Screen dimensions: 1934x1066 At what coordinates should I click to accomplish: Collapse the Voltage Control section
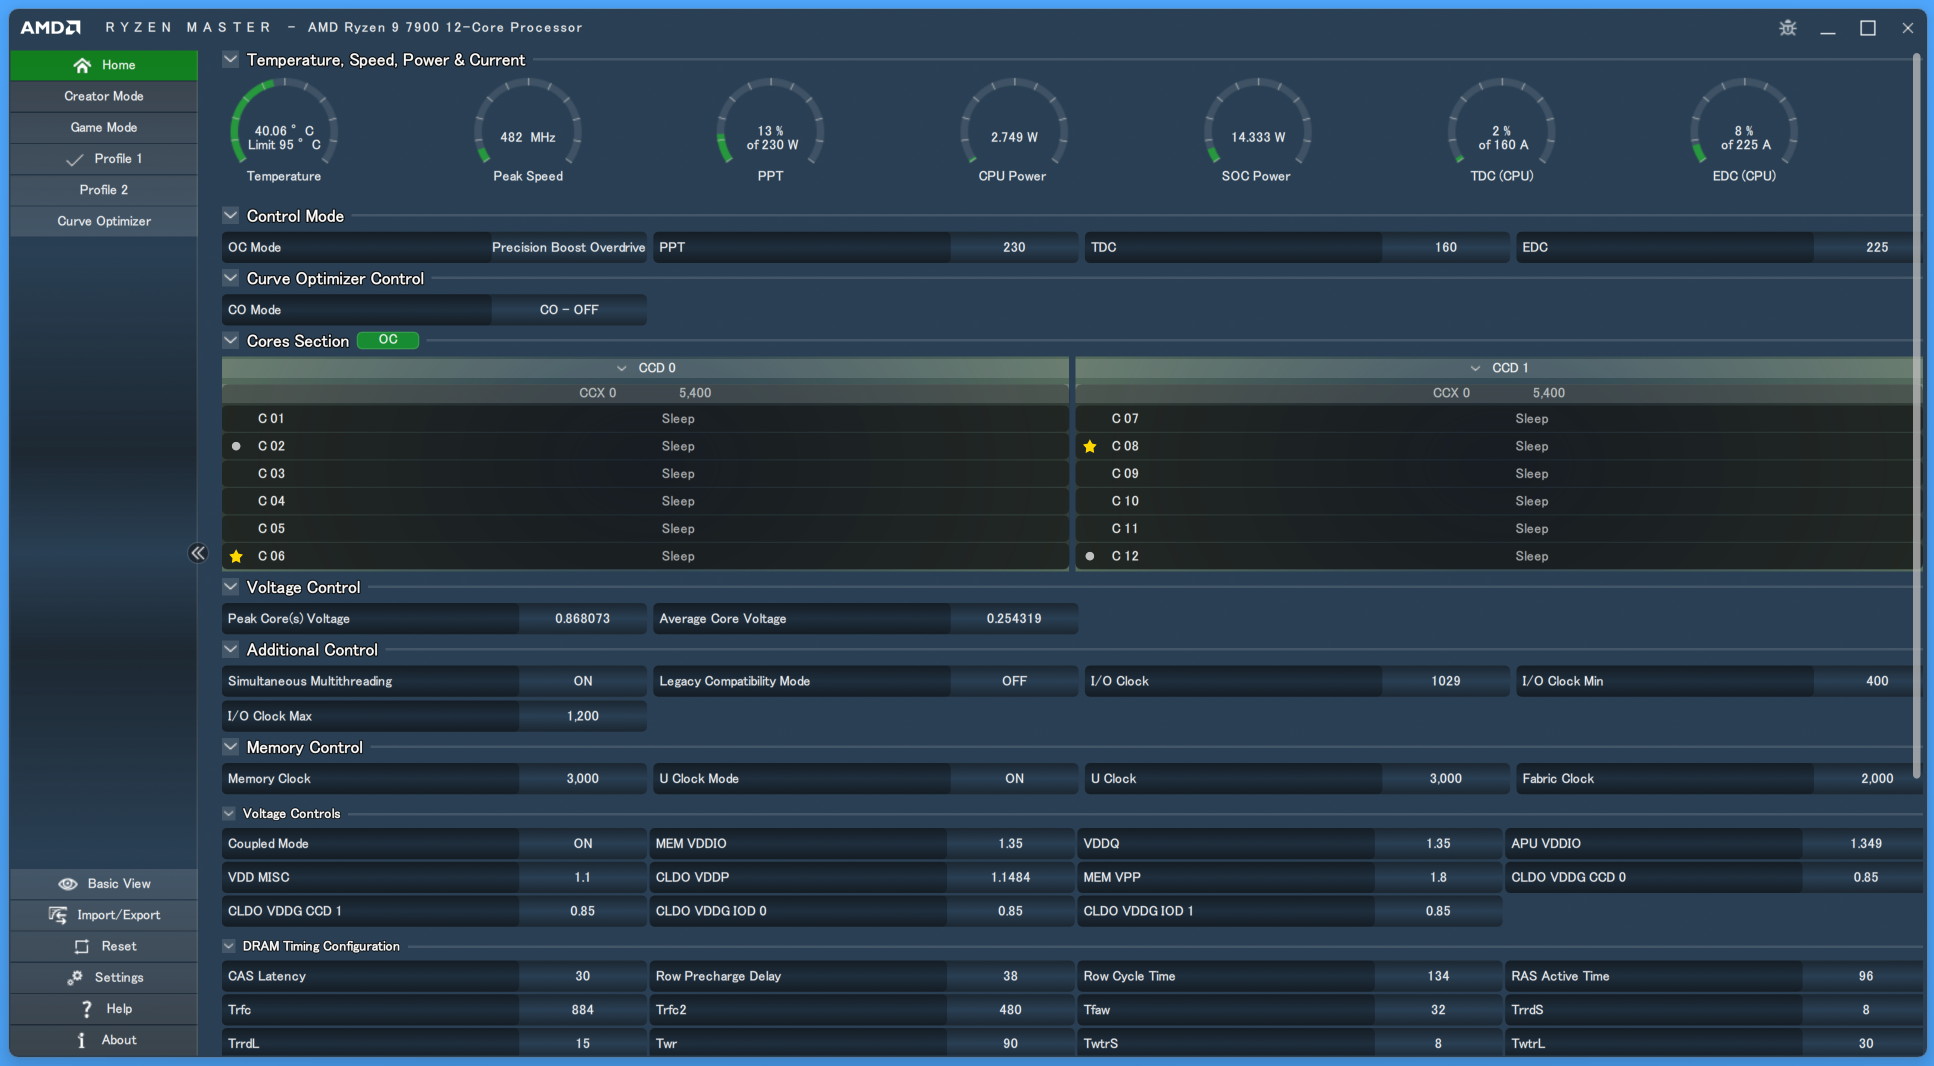point(231,587)
